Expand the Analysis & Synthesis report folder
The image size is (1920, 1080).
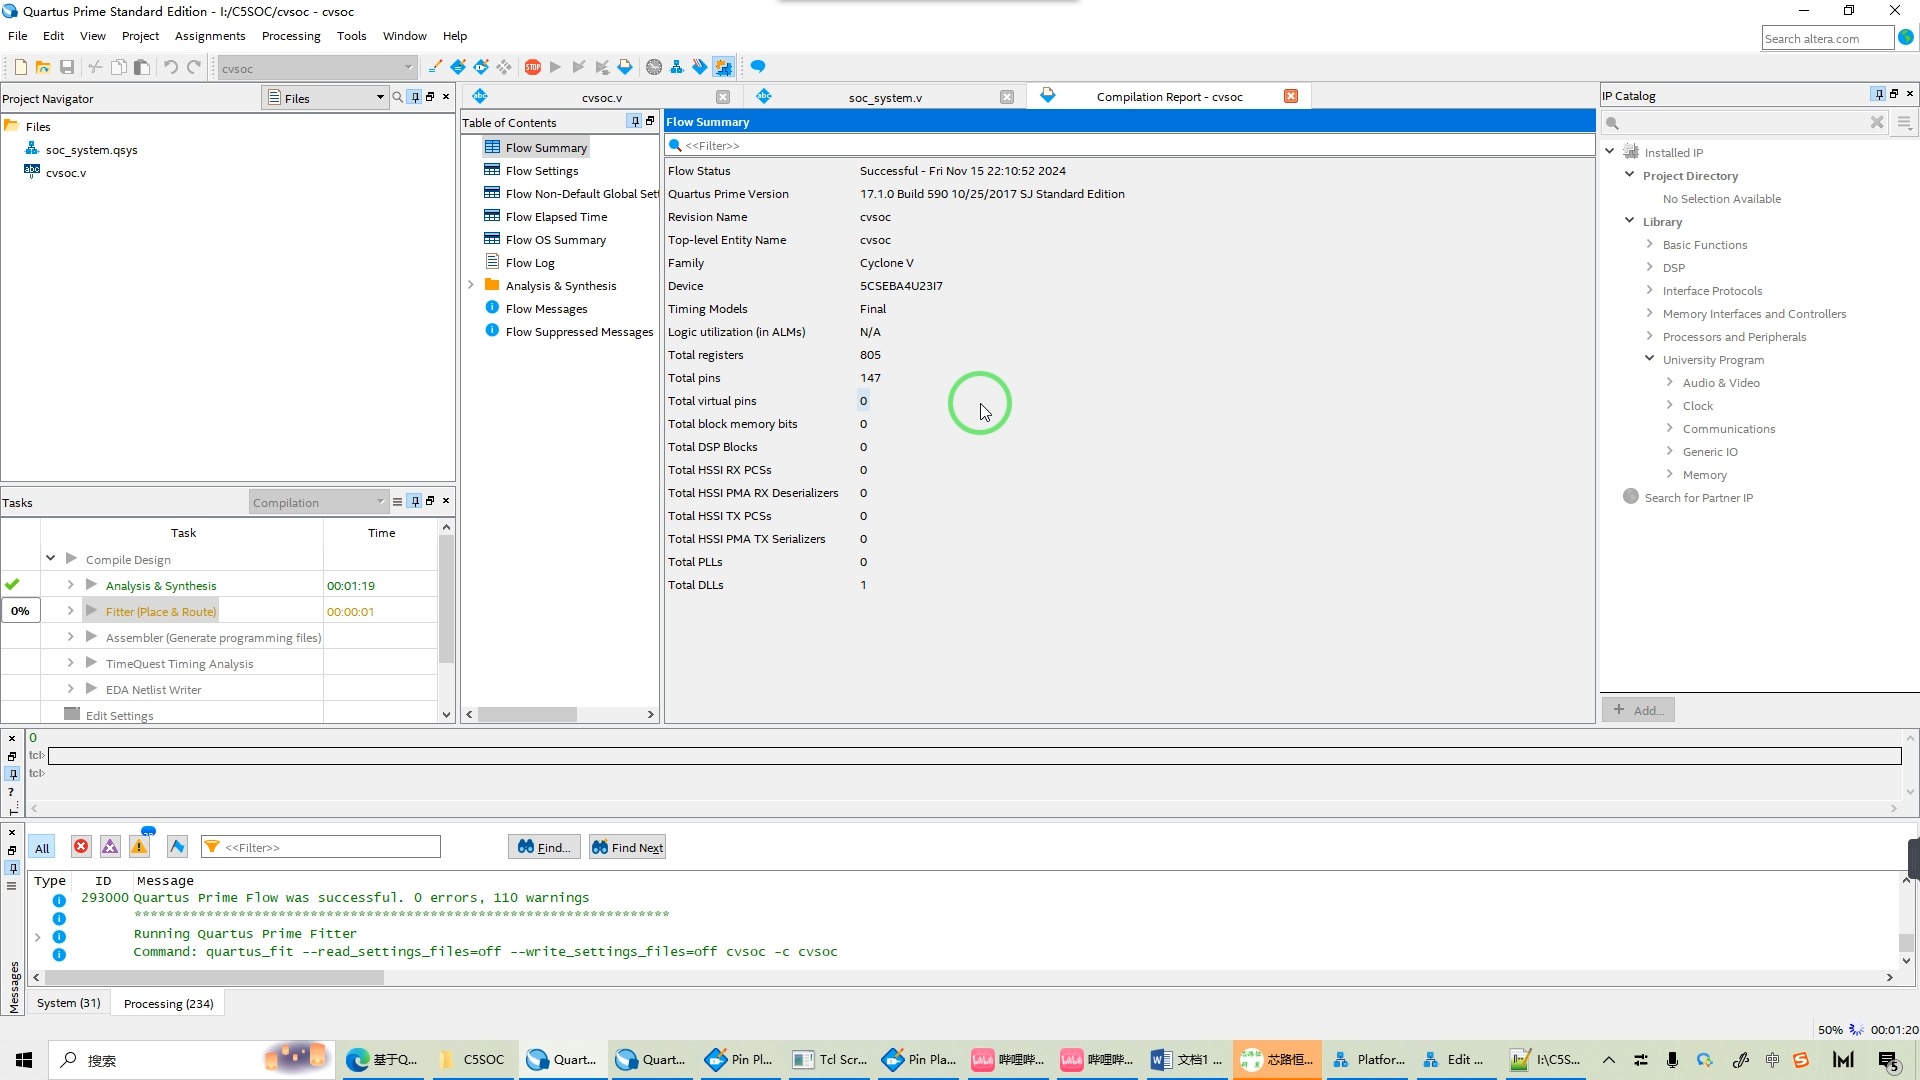coord(471,285)
